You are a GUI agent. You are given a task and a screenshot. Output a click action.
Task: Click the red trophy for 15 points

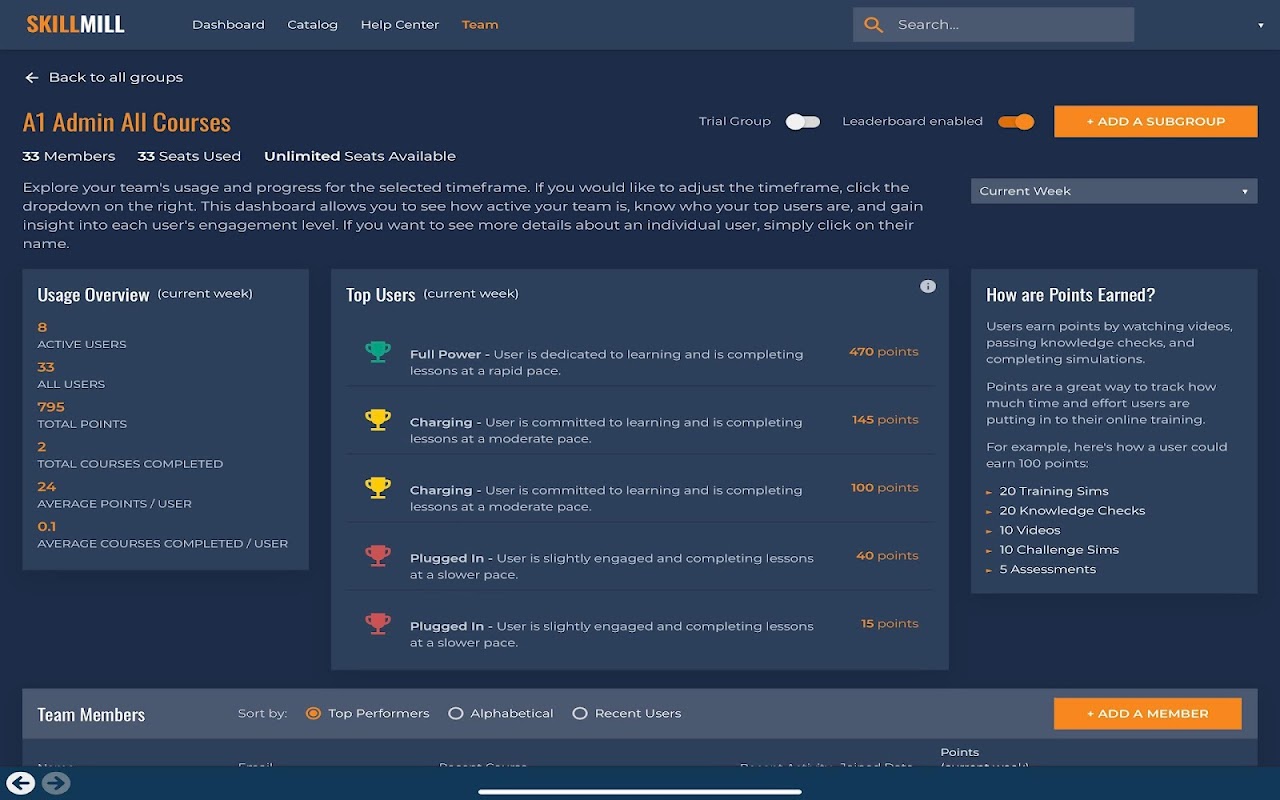[x=378, y=623]
